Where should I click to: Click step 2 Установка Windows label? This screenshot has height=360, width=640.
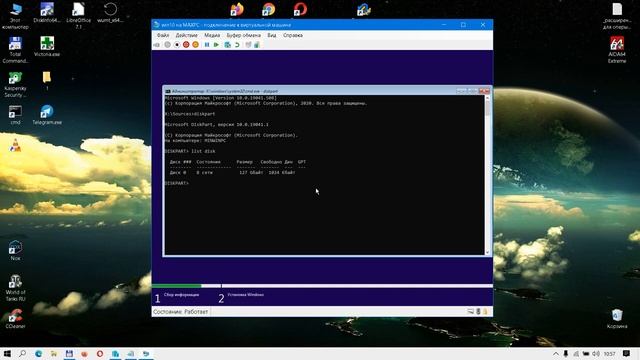pyautogui.click(x=245, y=295)
